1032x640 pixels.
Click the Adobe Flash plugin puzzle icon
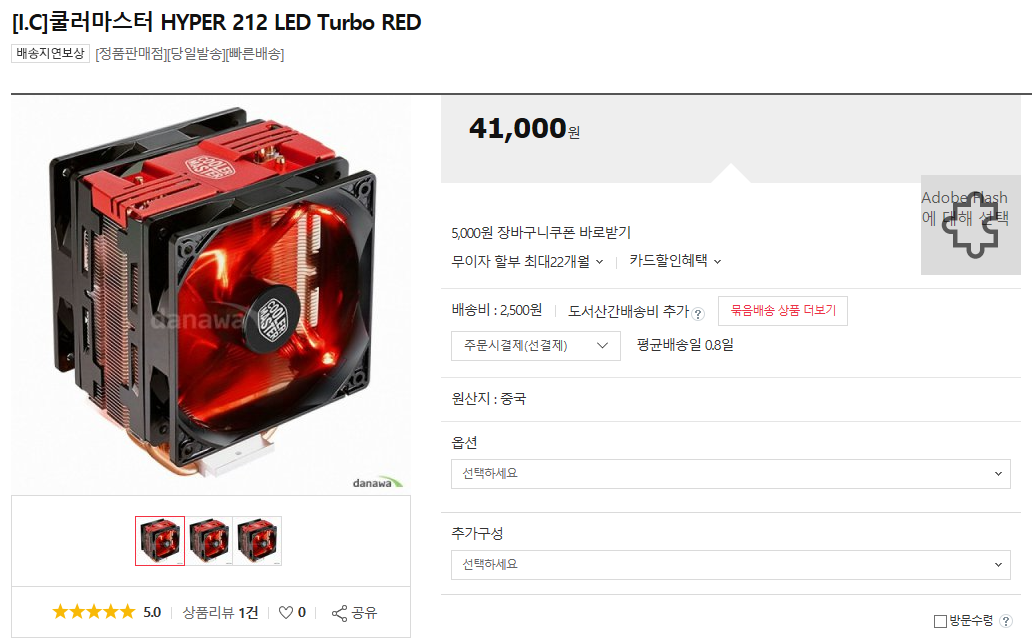coord(971,225)
